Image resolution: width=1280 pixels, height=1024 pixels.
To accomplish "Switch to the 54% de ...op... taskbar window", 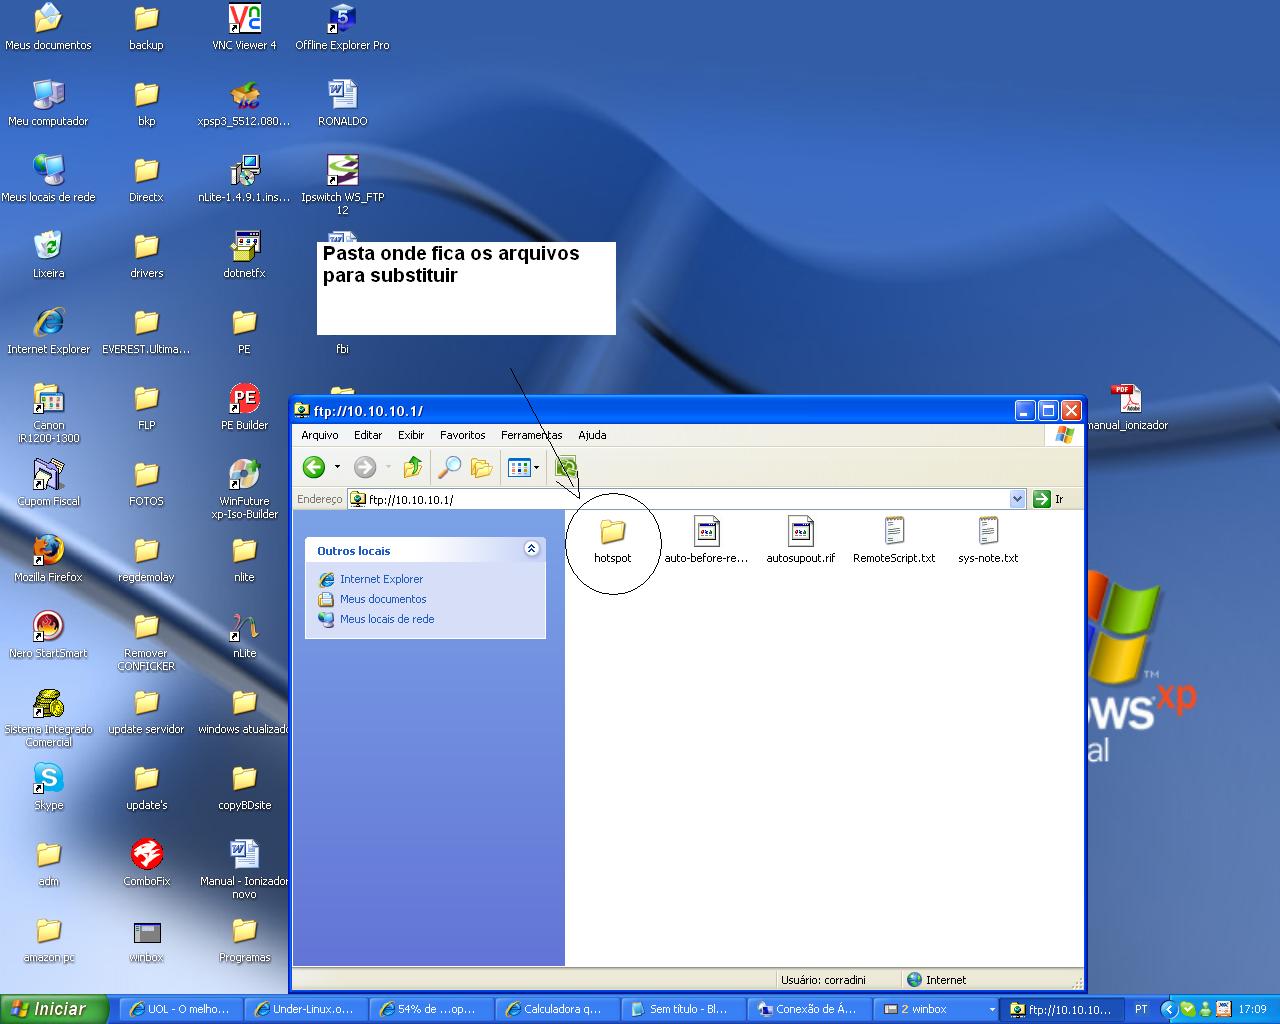I will pos(432,1009).
